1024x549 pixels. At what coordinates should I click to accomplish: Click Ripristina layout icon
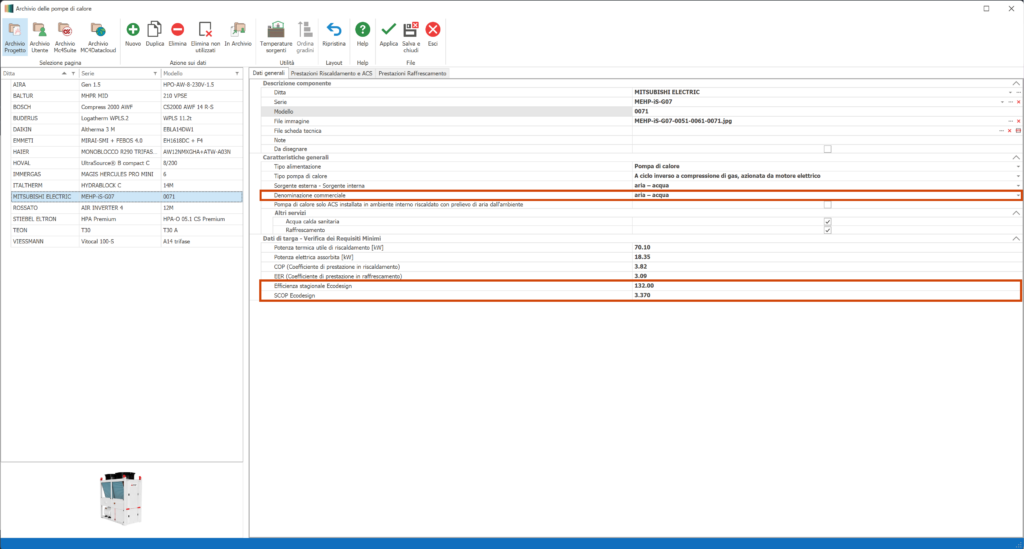coord(335,30)
